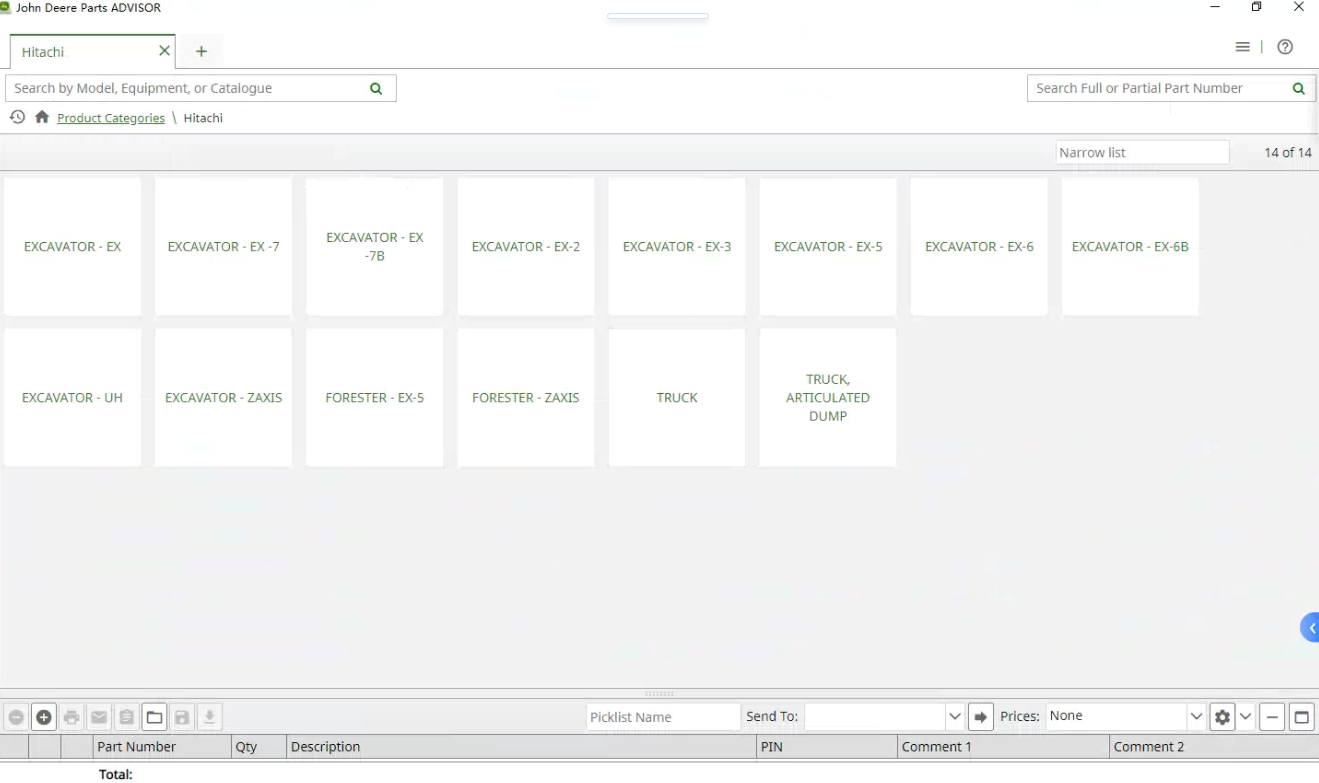Image resolution: width=1319 pixels, height=783 pixels.
Task: Open EXCAVATOR - UH tile
Action: point(72,397)
